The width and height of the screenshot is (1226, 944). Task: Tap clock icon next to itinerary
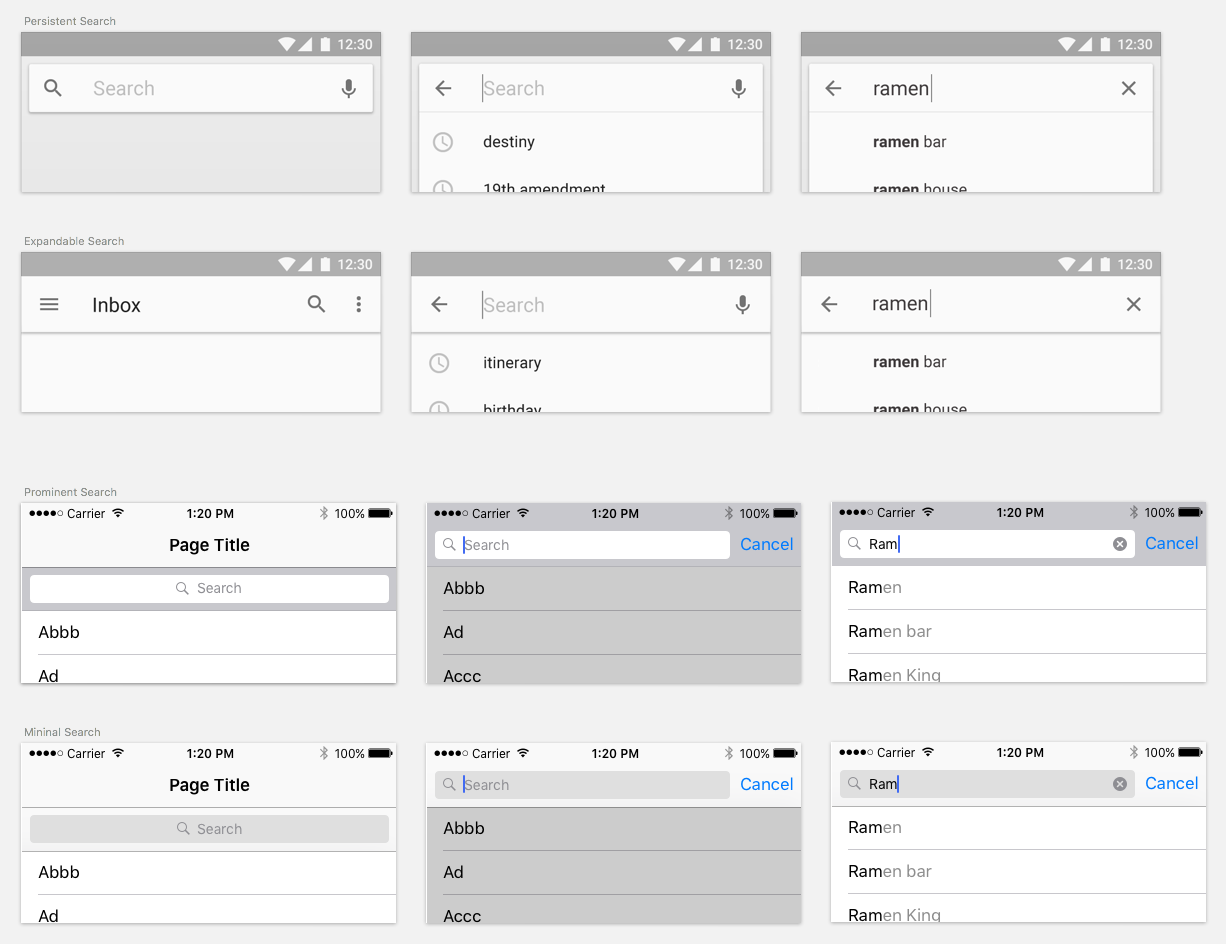[439, 363]
